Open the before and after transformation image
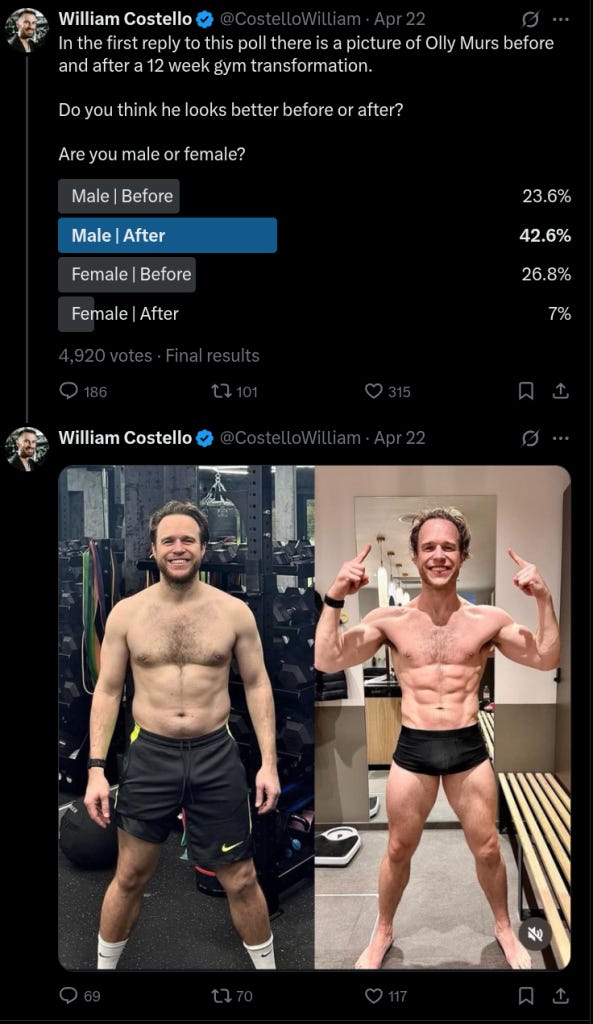This screenshot has width=593, height=1024. [x=314, y=717]
